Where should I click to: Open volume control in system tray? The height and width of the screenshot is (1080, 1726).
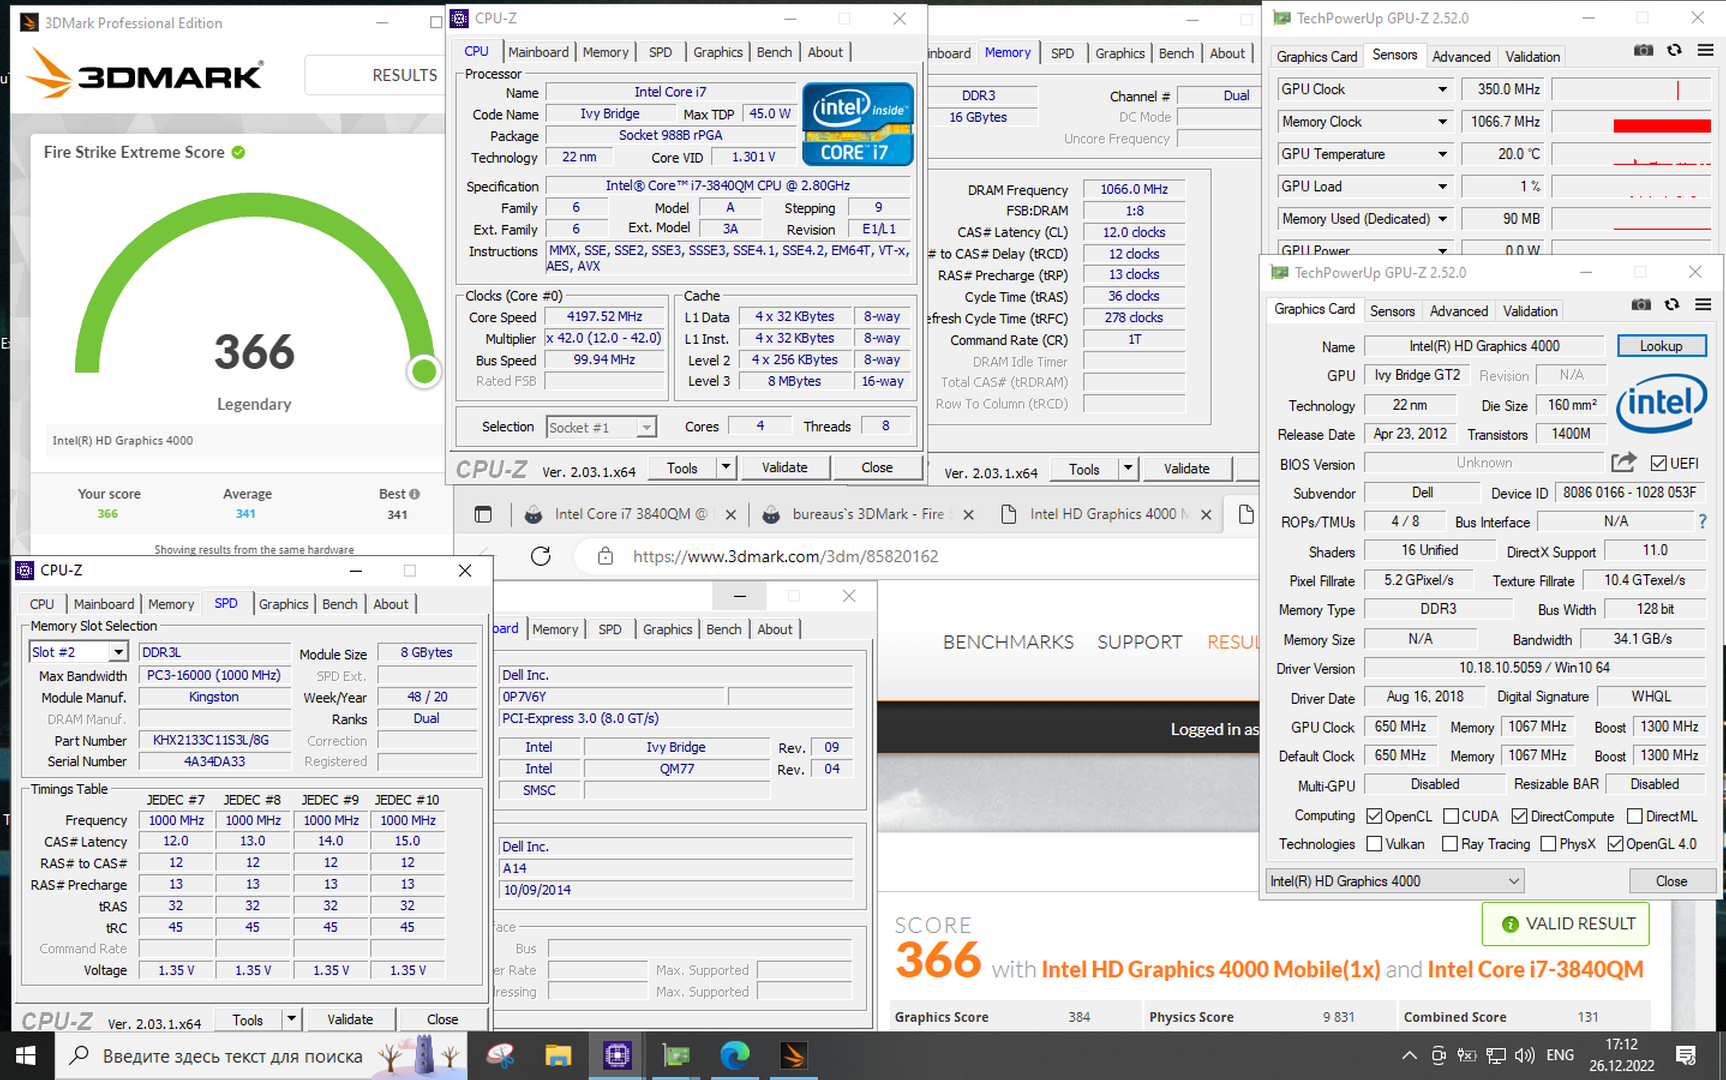(x=1524, y=1055)
